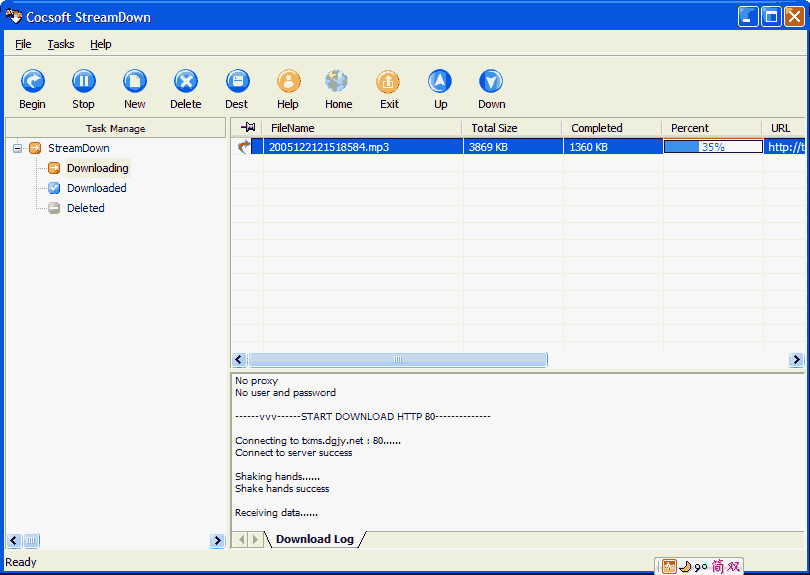Click the log tab scroll left arrow

click(241, 539)
